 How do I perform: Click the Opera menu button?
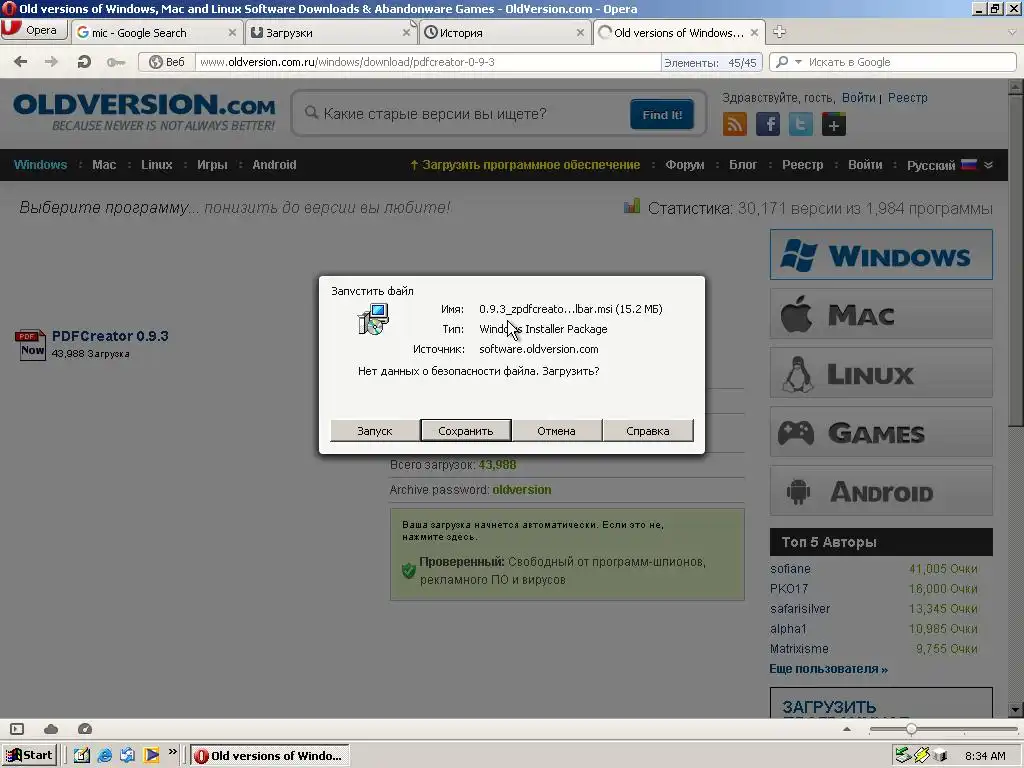(x=34, y=31)
